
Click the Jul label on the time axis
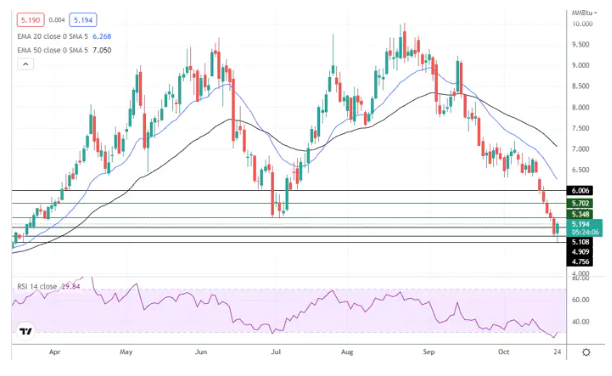[276, 352]
